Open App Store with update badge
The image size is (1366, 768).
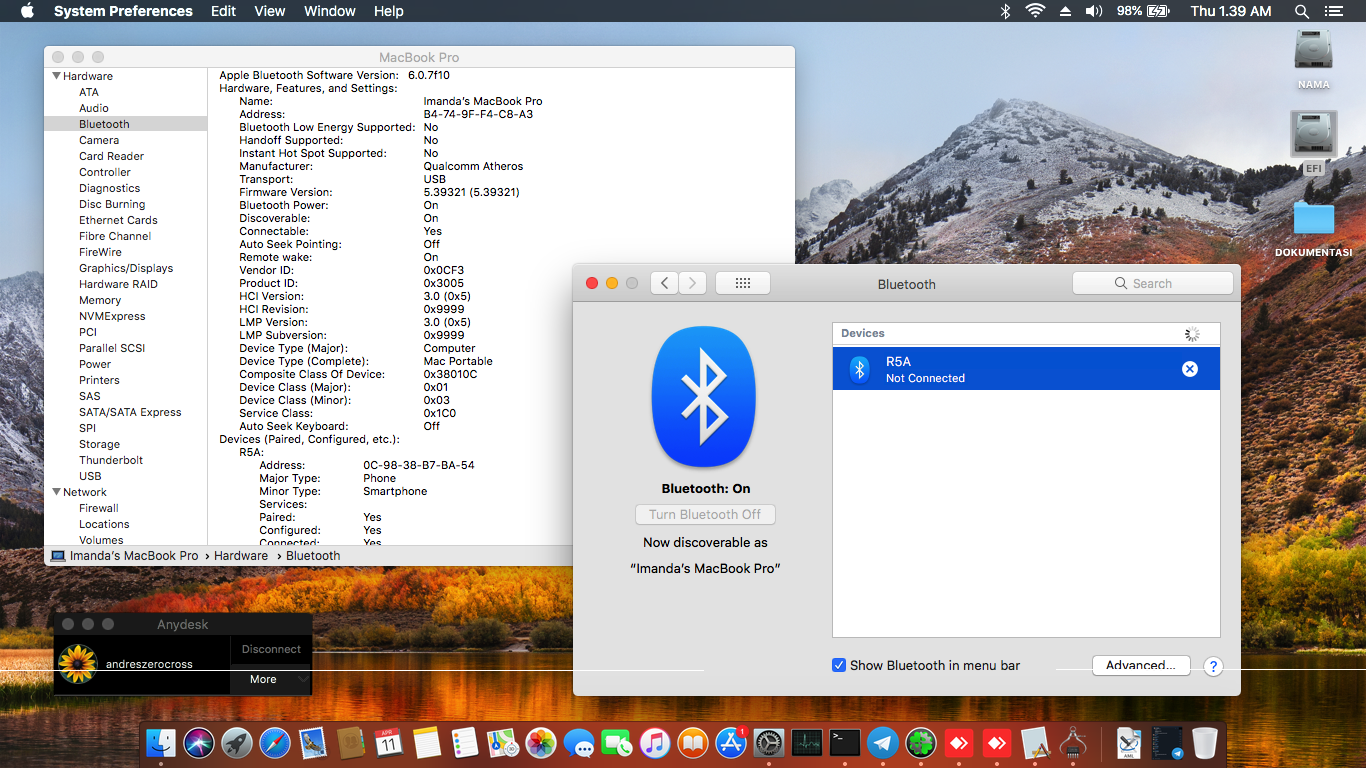click(x=731, y=742)
